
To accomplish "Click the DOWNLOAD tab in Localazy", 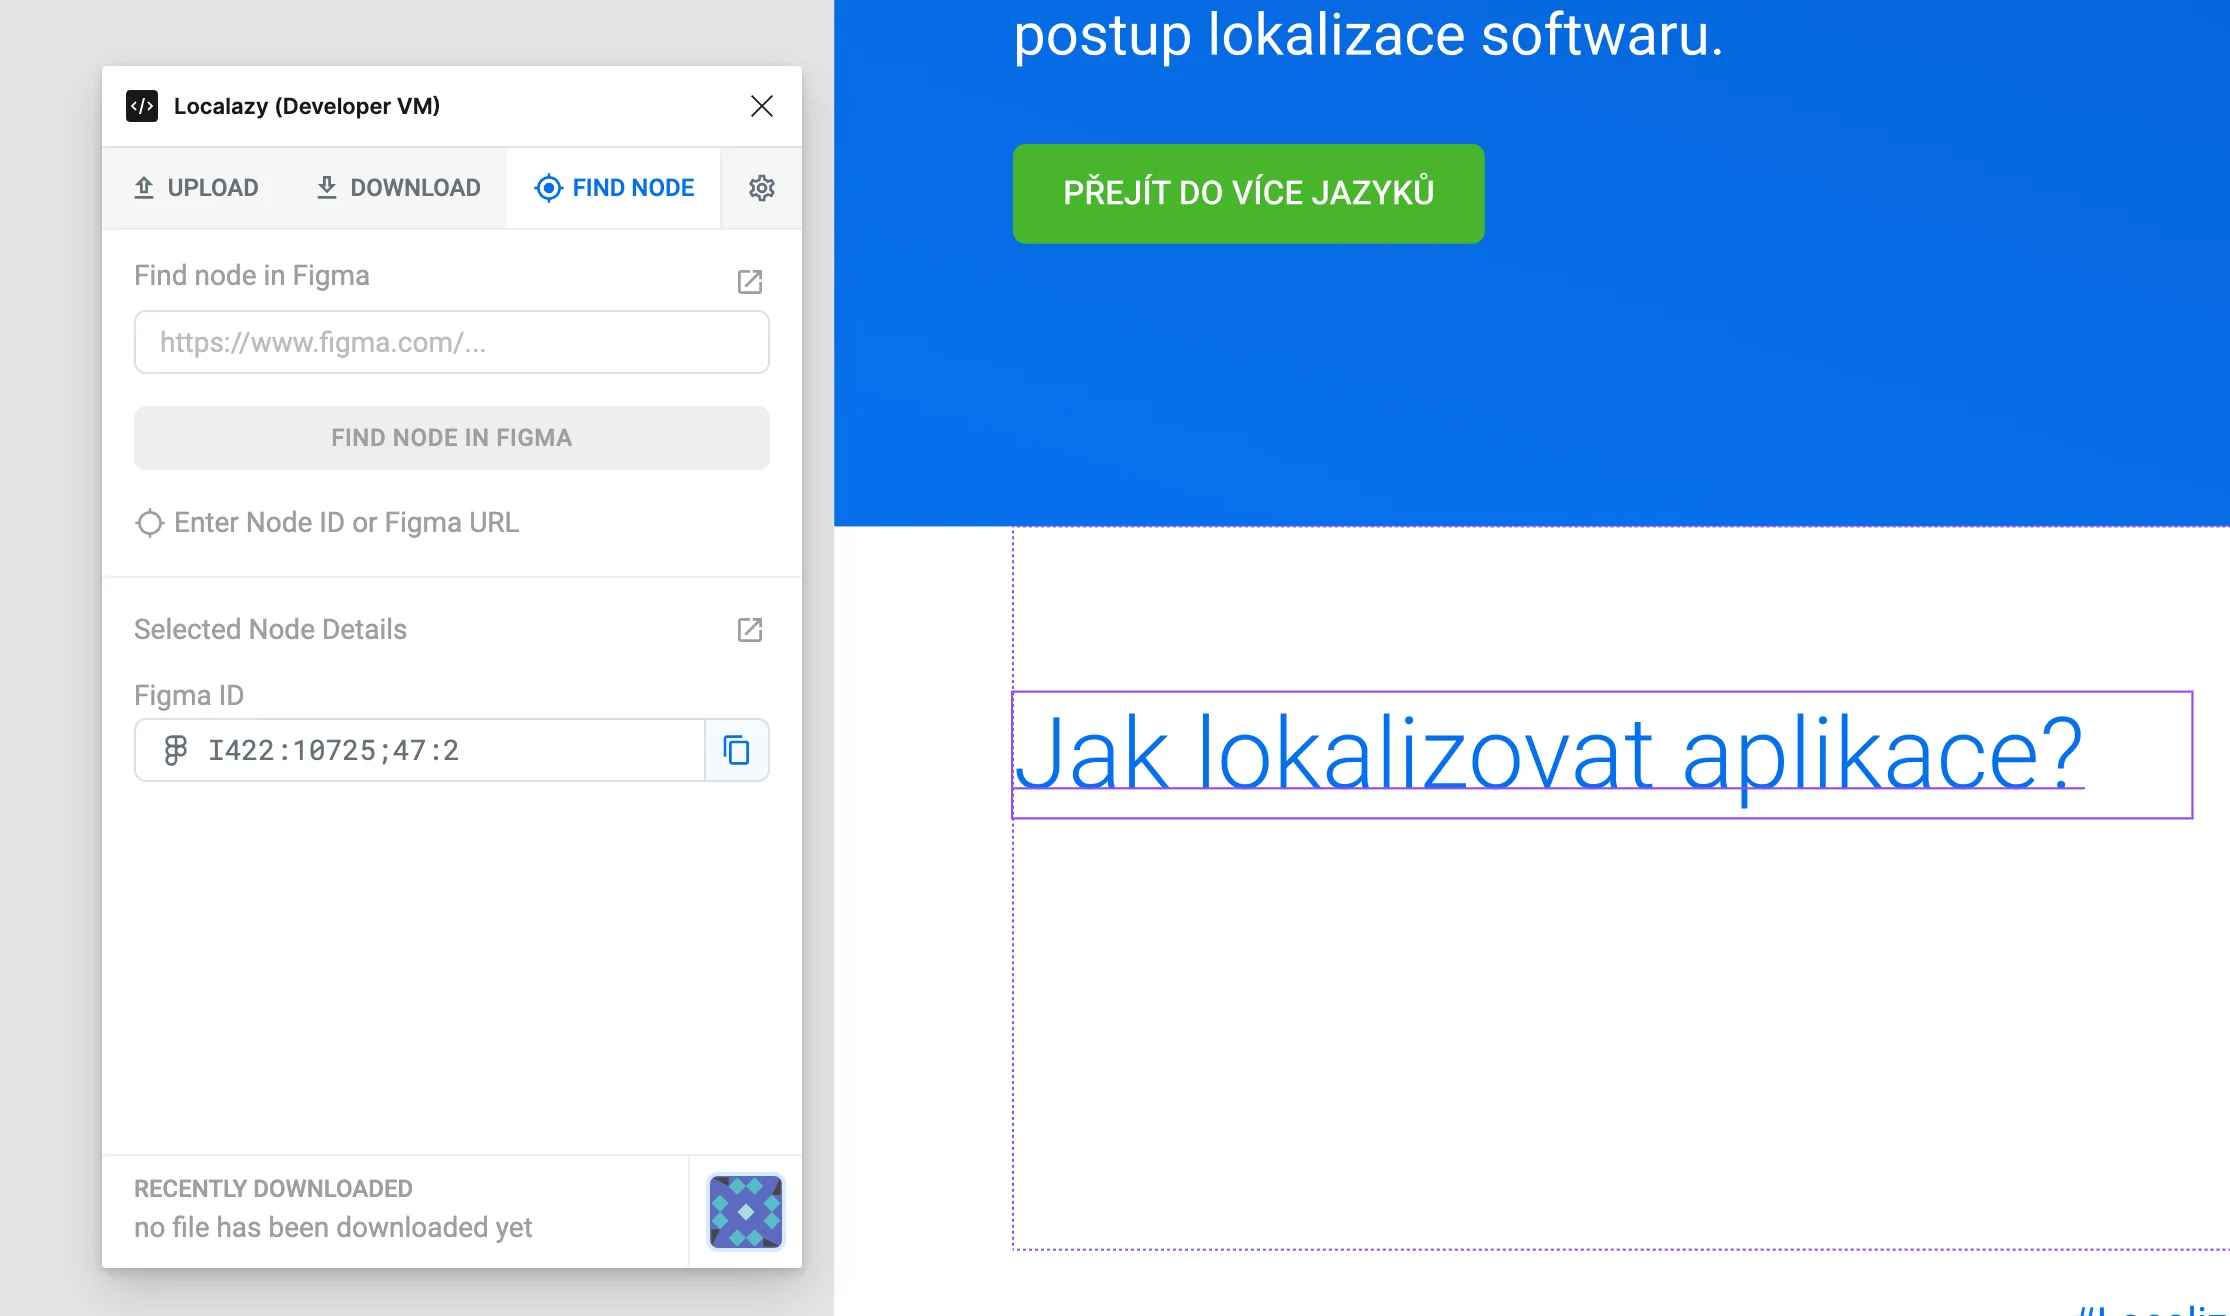I will click(396, 186).
